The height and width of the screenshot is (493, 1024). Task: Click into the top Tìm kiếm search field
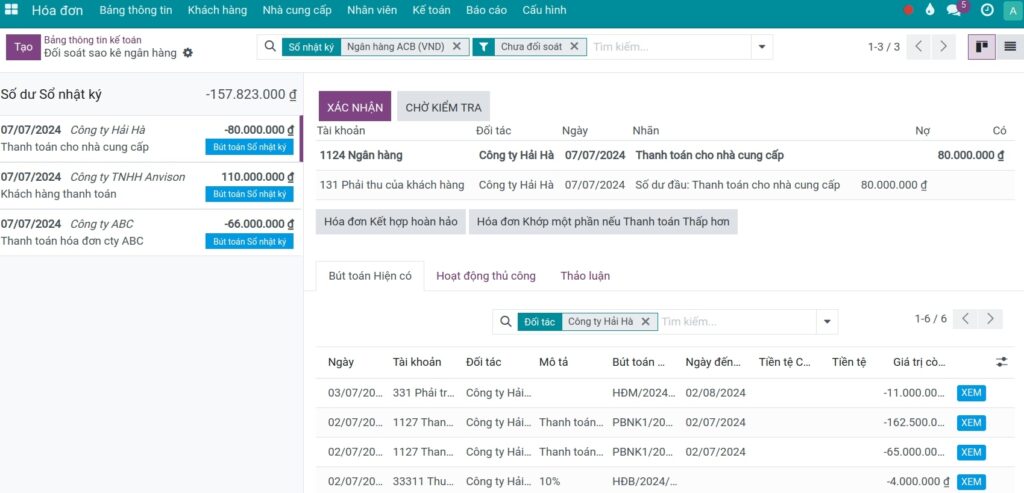point(669,47)
